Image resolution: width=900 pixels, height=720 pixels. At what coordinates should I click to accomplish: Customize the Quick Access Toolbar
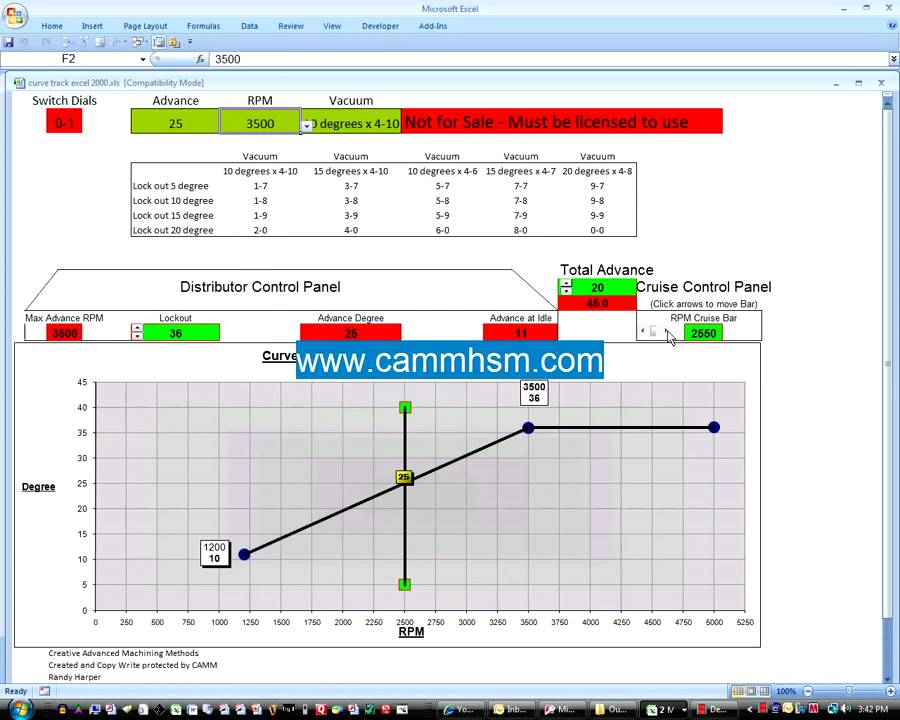190,42
